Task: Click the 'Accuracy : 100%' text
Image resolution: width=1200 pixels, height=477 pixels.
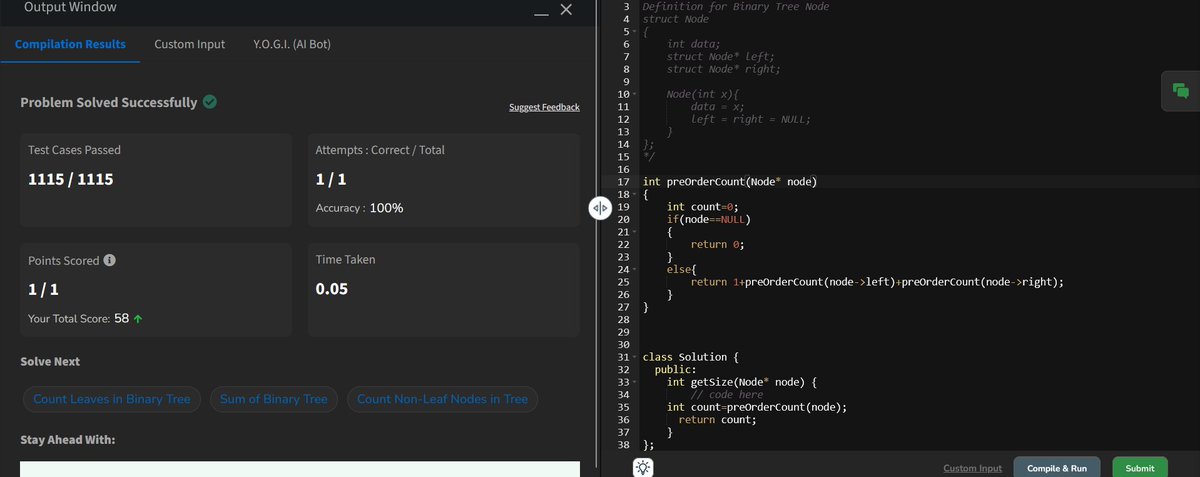Action: coord(359,208)
